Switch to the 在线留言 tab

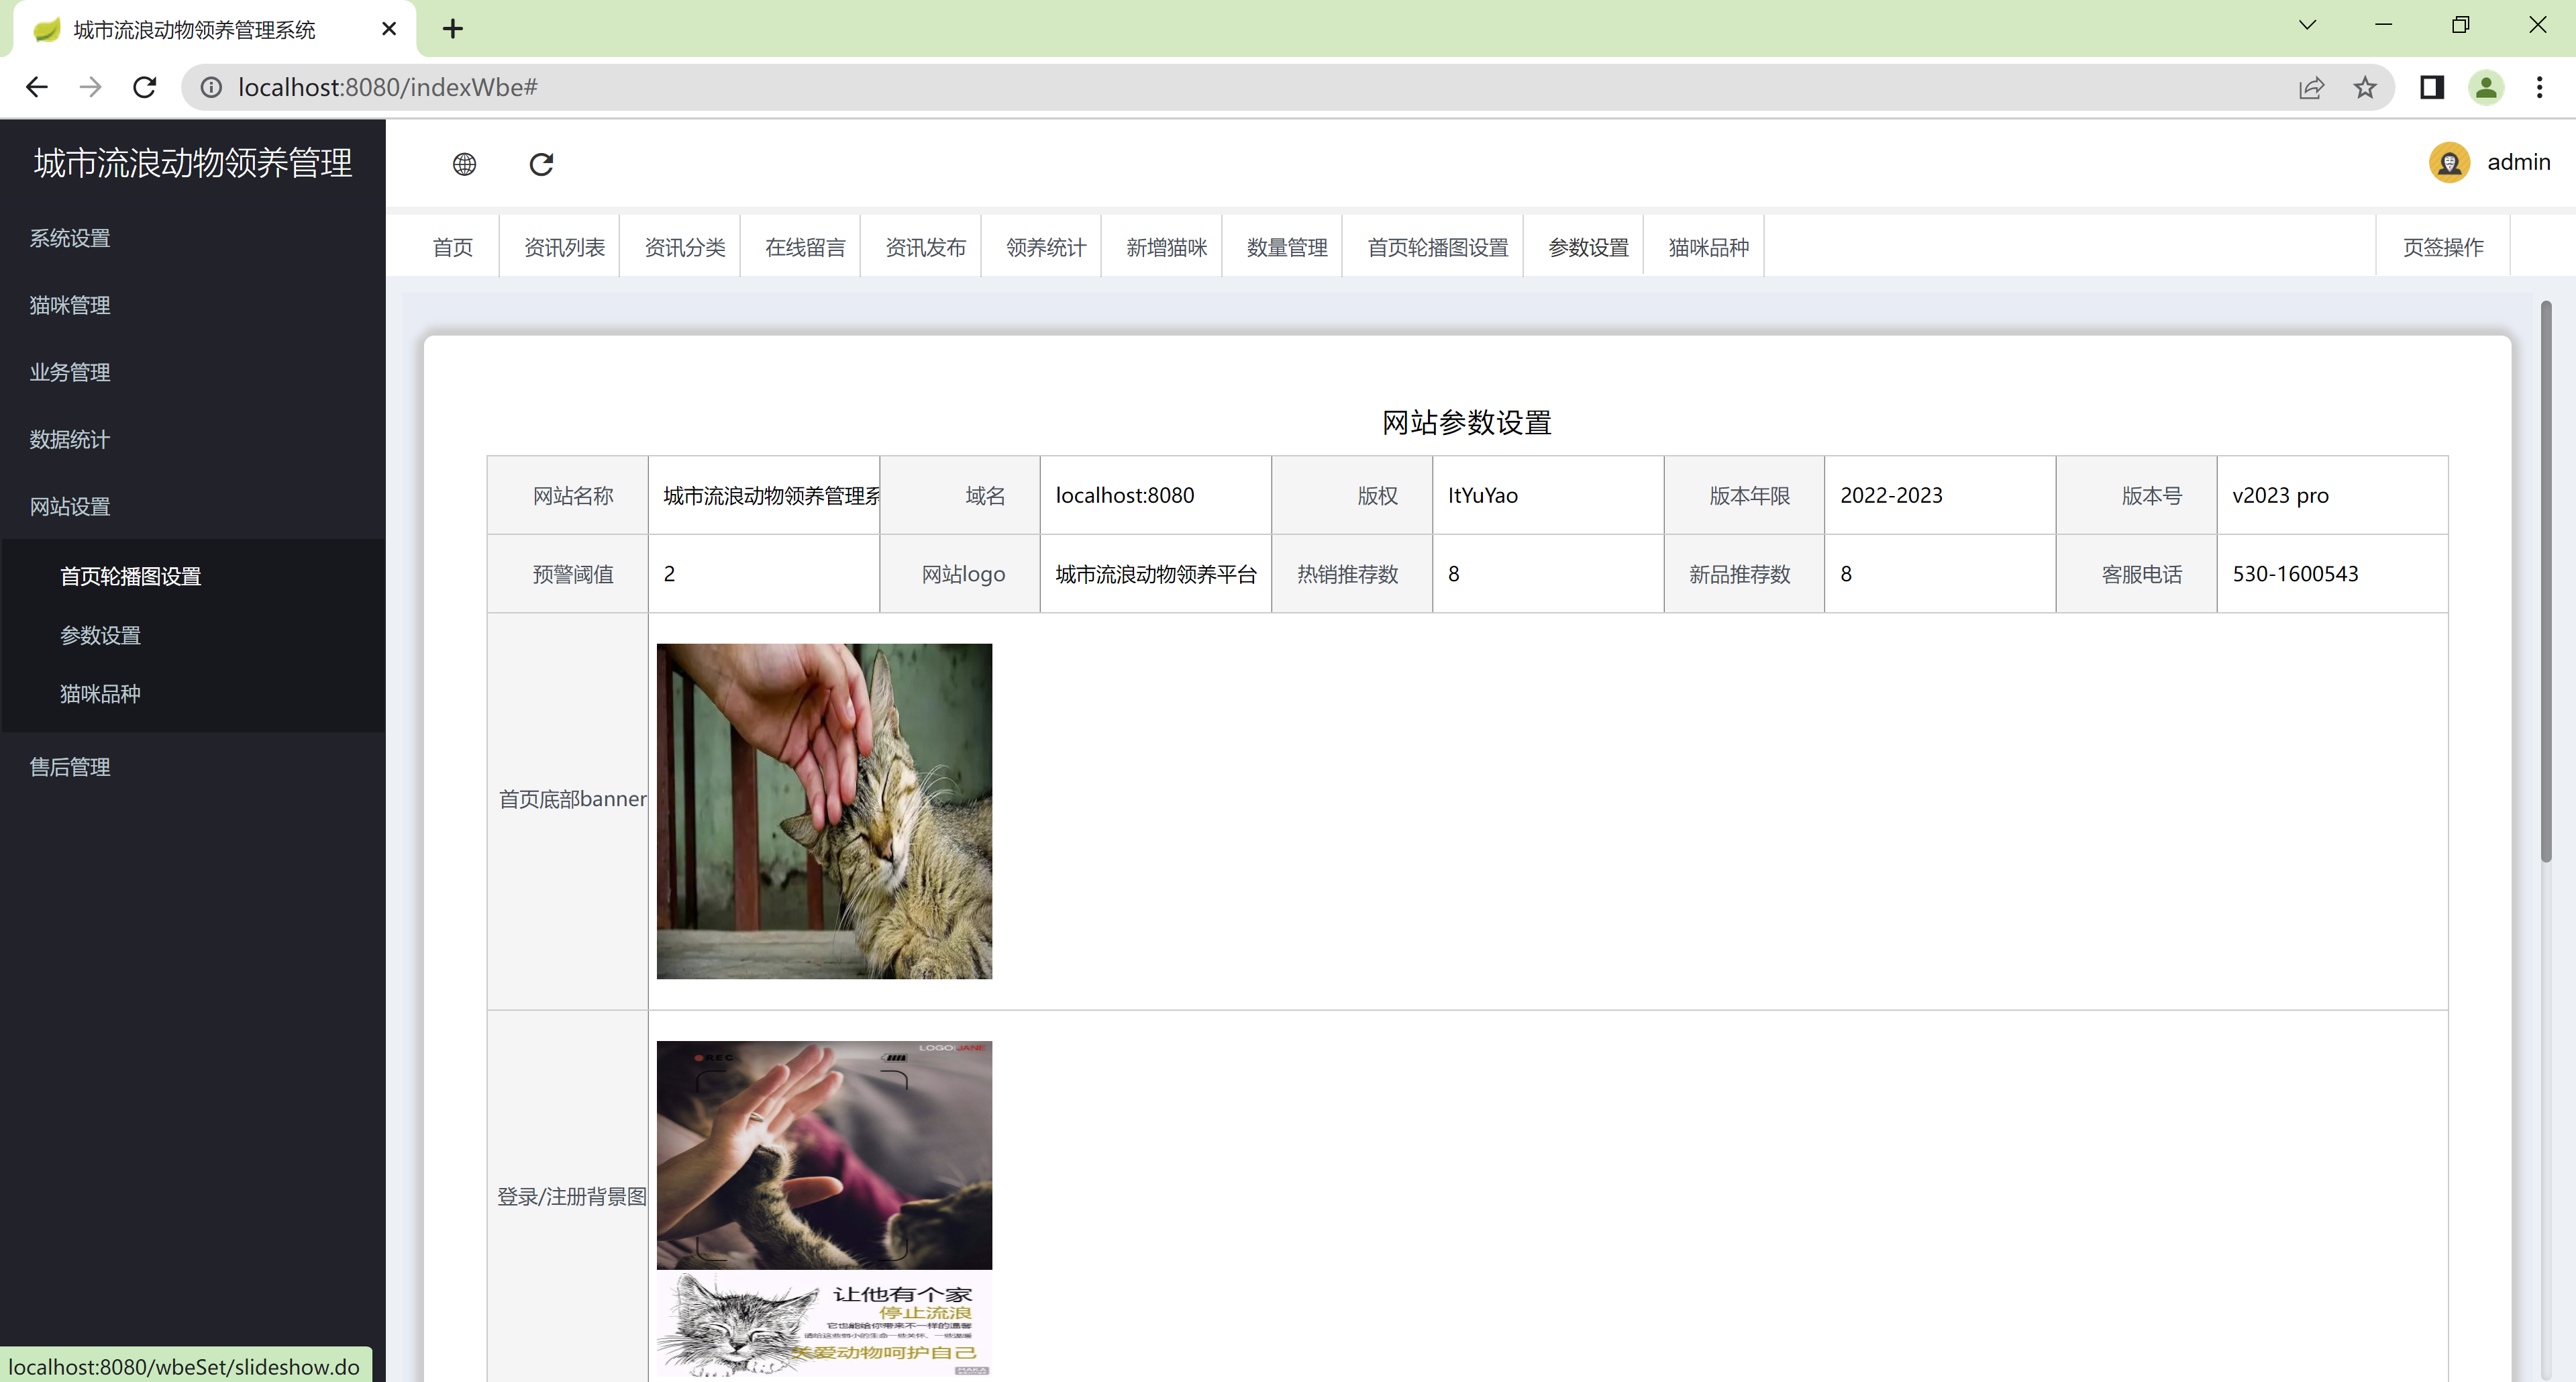806,247
